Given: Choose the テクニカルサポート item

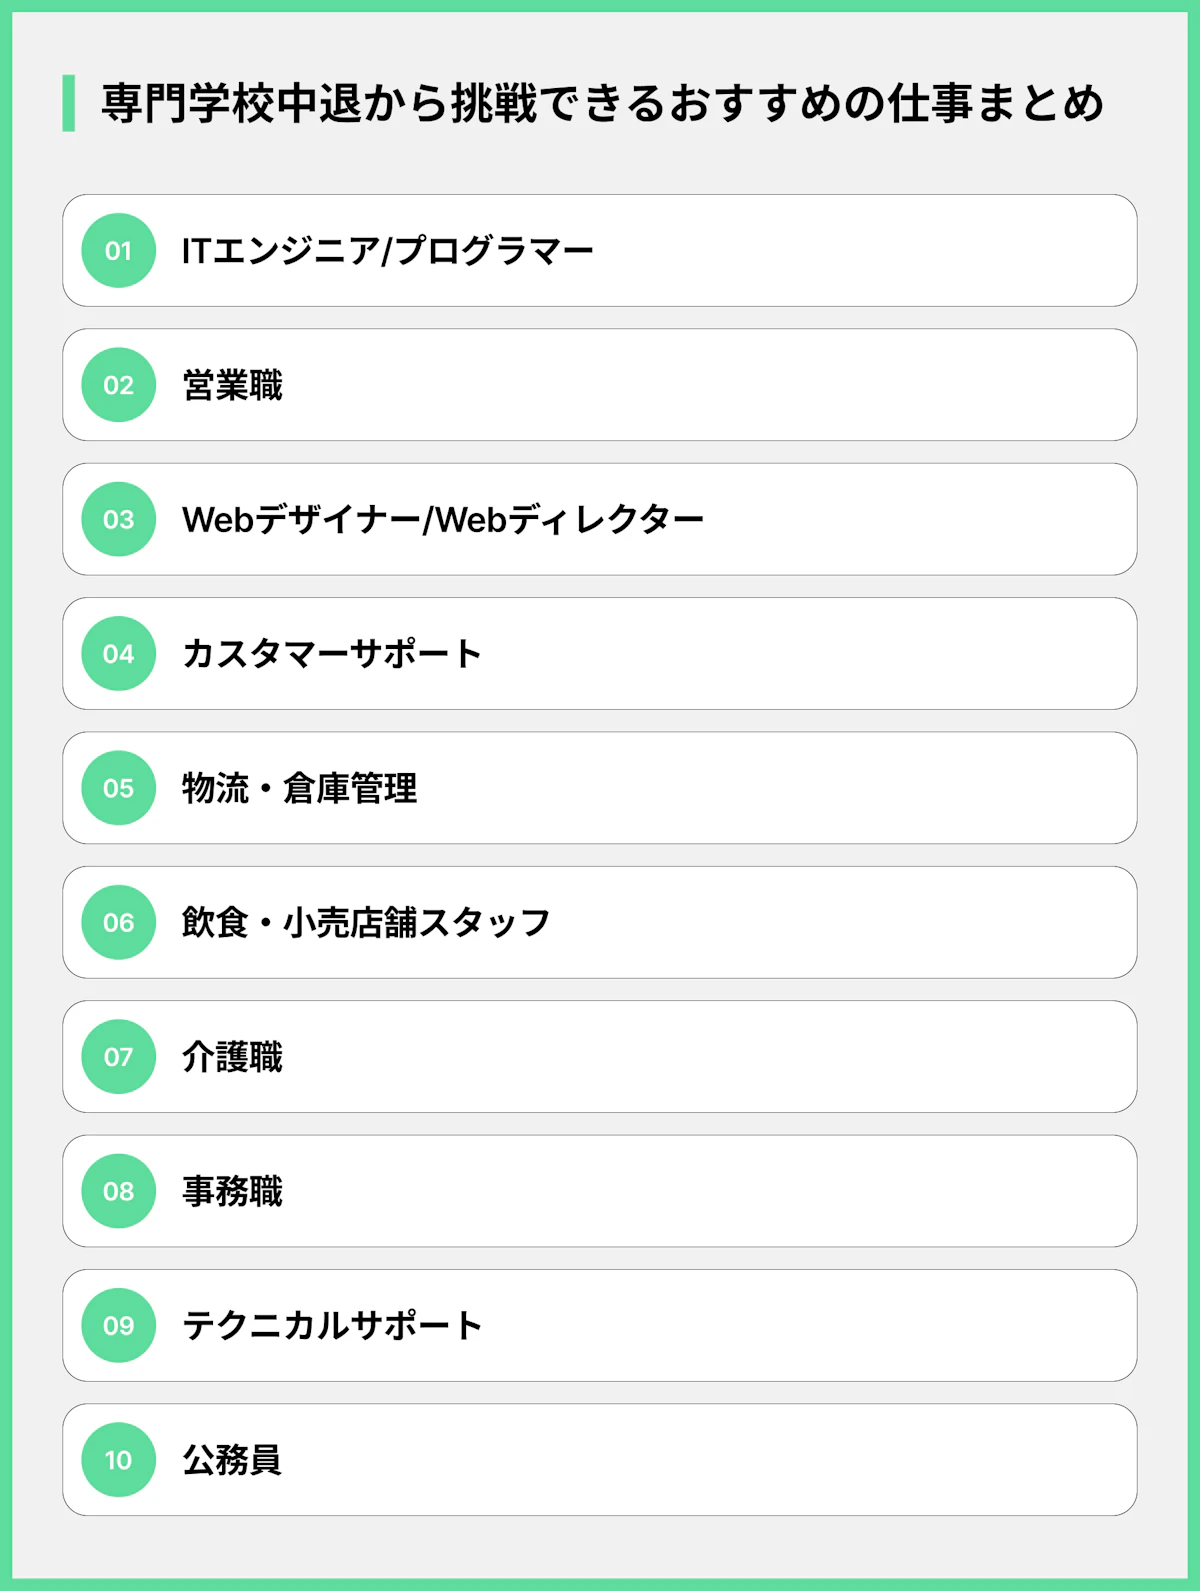Looking at the screenshot, I should 331,1325.
